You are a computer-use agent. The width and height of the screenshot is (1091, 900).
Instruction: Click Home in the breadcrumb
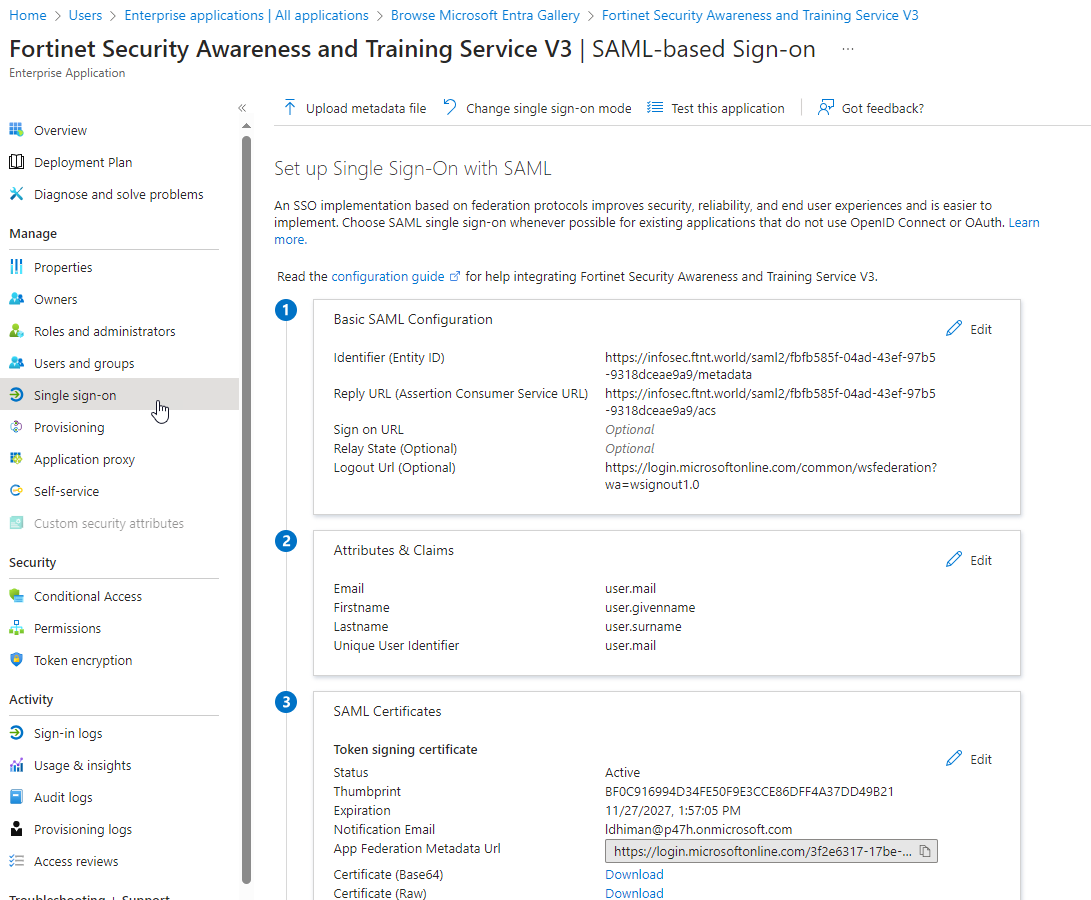pyautogui.click(x=28, y=15)
